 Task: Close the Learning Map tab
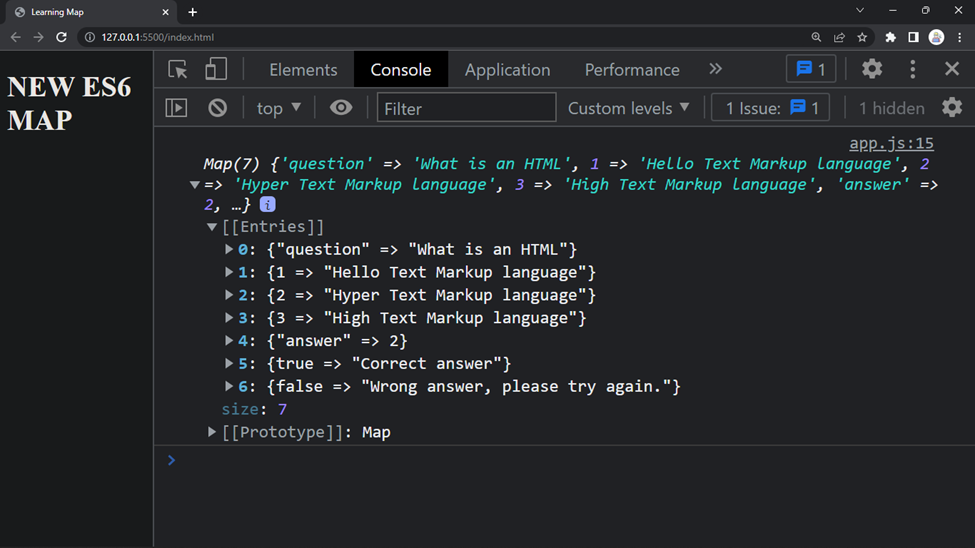pos(165,12)
